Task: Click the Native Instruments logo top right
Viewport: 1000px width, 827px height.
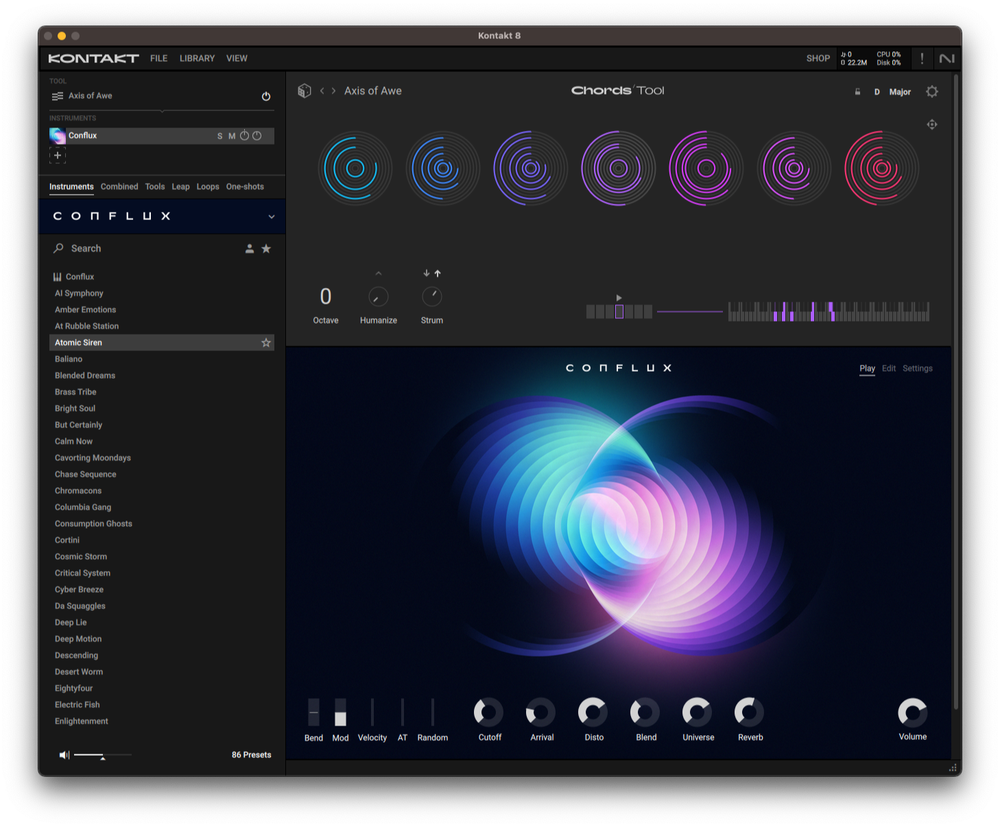Action: (946, 60)
